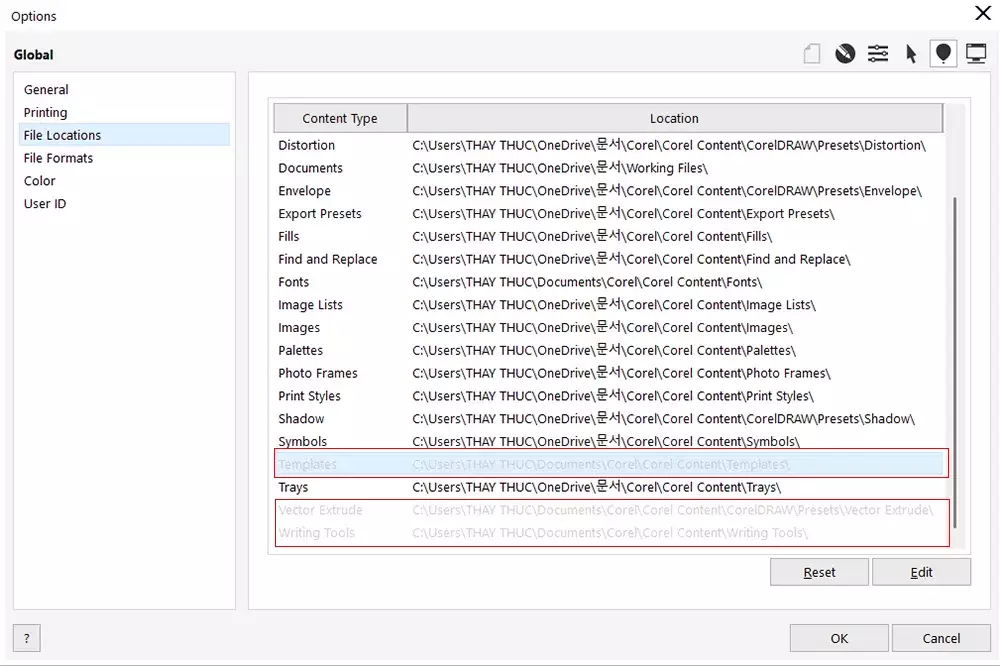This screenshot has height=667, width=1000.
Task: Confirm changes with the OK button
Action: tap(839, 638)
